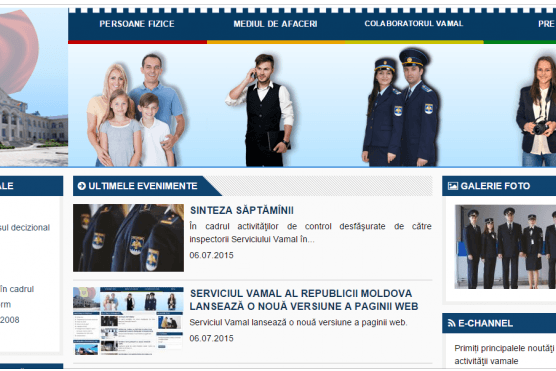Open the Sinteza Săptămînii article headline
The width and height of the screenshot is (556, 371).
(x=242, y=210)
